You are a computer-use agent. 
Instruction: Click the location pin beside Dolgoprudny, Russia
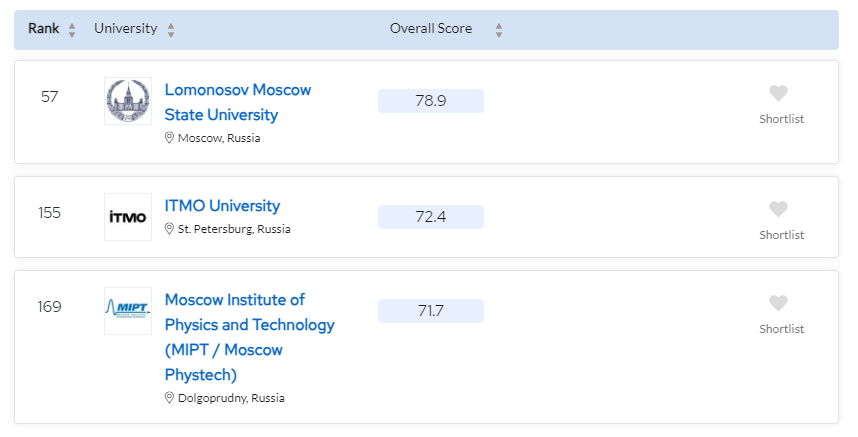point(170,398)
